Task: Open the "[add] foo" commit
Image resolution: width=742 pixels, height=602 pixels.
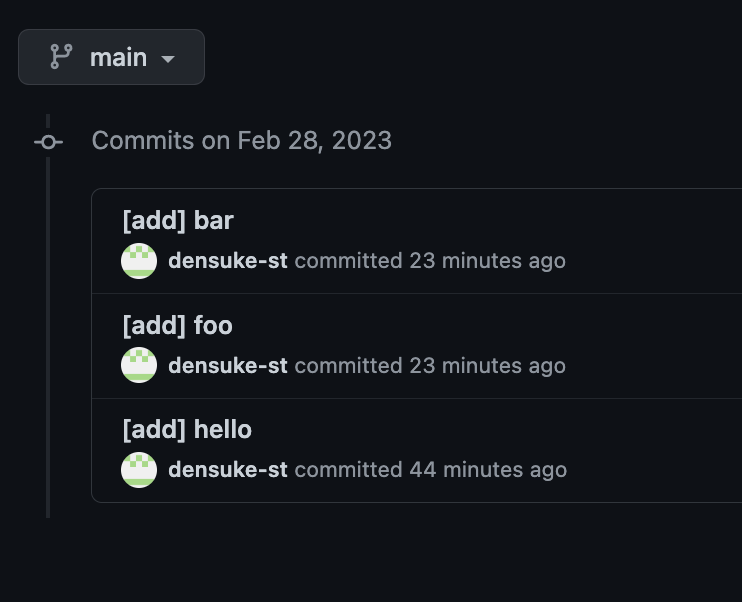Action: click(177, 326)
